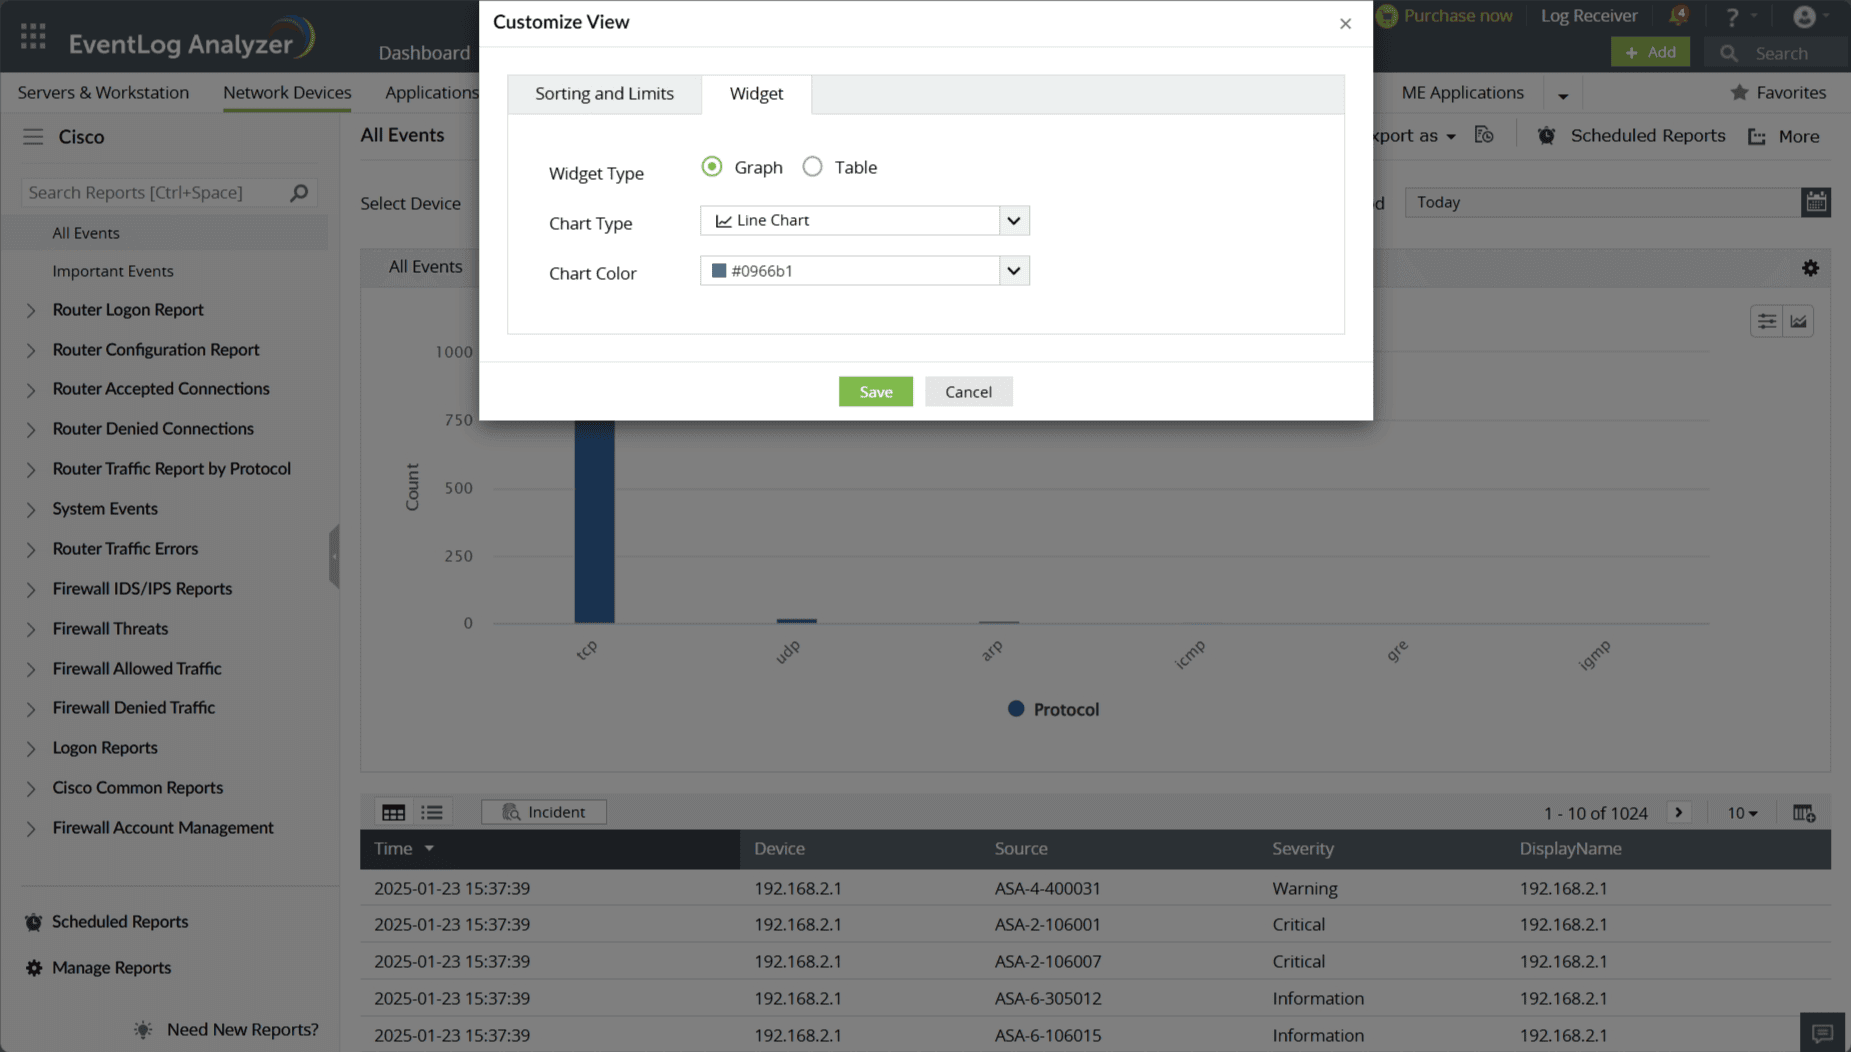Screen dimensions: 1851x1052
Task: Open the Log Receiver link
Action: [x=1589, y=16]
